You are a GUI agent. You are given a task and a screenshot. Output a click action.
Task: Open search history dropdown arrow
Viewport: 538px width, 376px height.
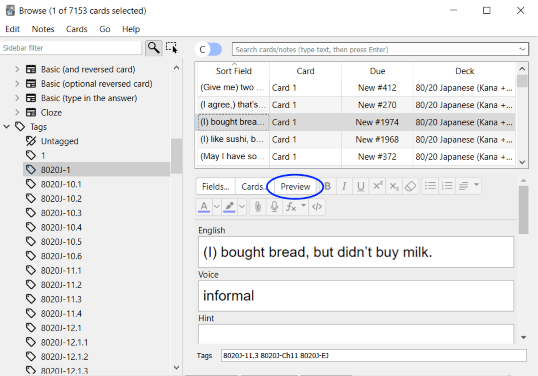click(522, 49)
